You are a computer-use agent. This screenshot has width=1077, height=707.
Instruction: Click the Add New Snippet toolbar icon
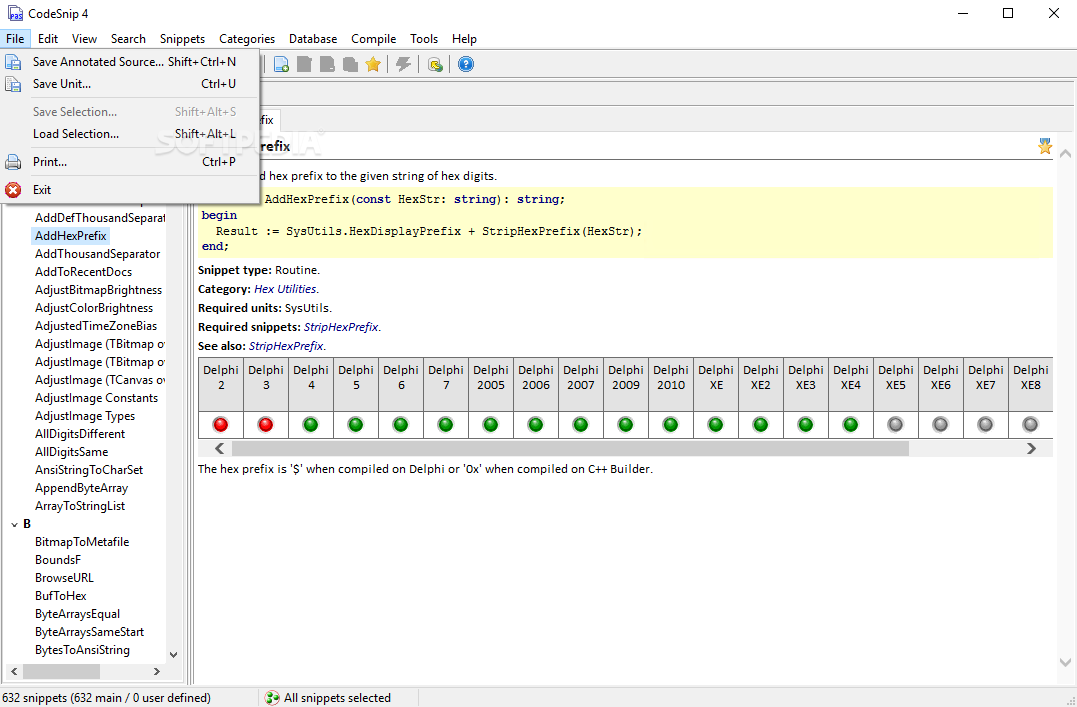coord(281,65)
